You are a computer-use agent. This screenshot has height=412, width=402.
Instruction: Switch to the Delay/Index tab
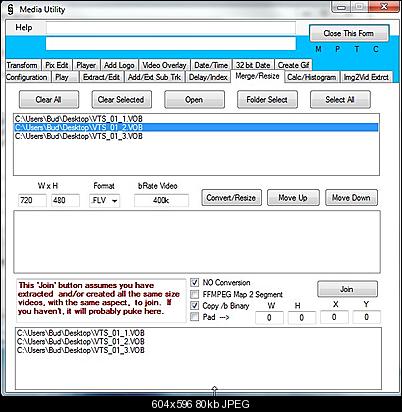click(208, 77)
